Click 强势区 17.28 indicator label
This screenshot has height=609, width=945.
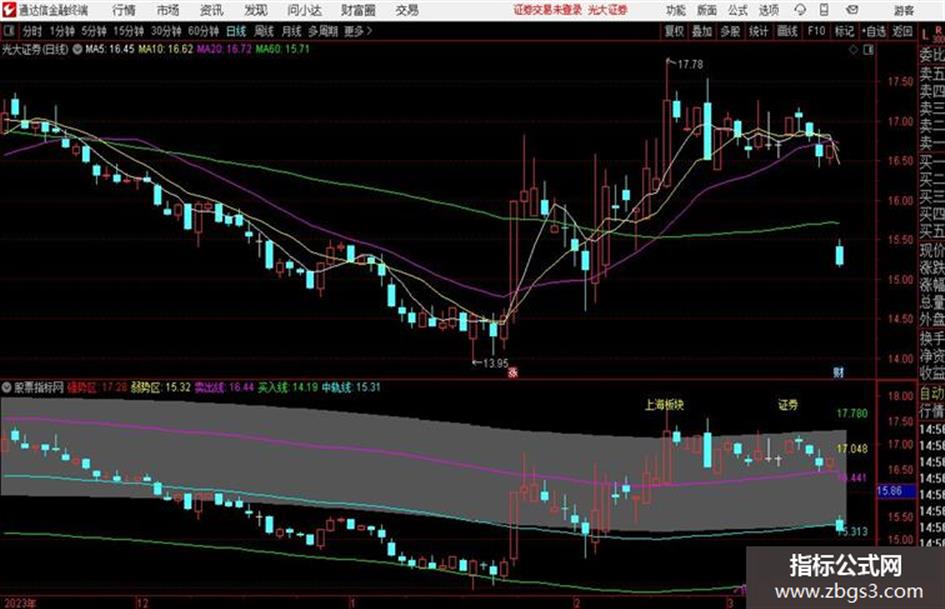pos(97,387)
